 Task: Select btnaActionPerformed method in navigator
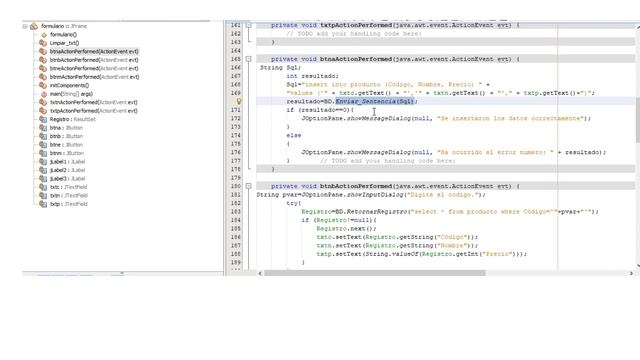click(94, 51)
